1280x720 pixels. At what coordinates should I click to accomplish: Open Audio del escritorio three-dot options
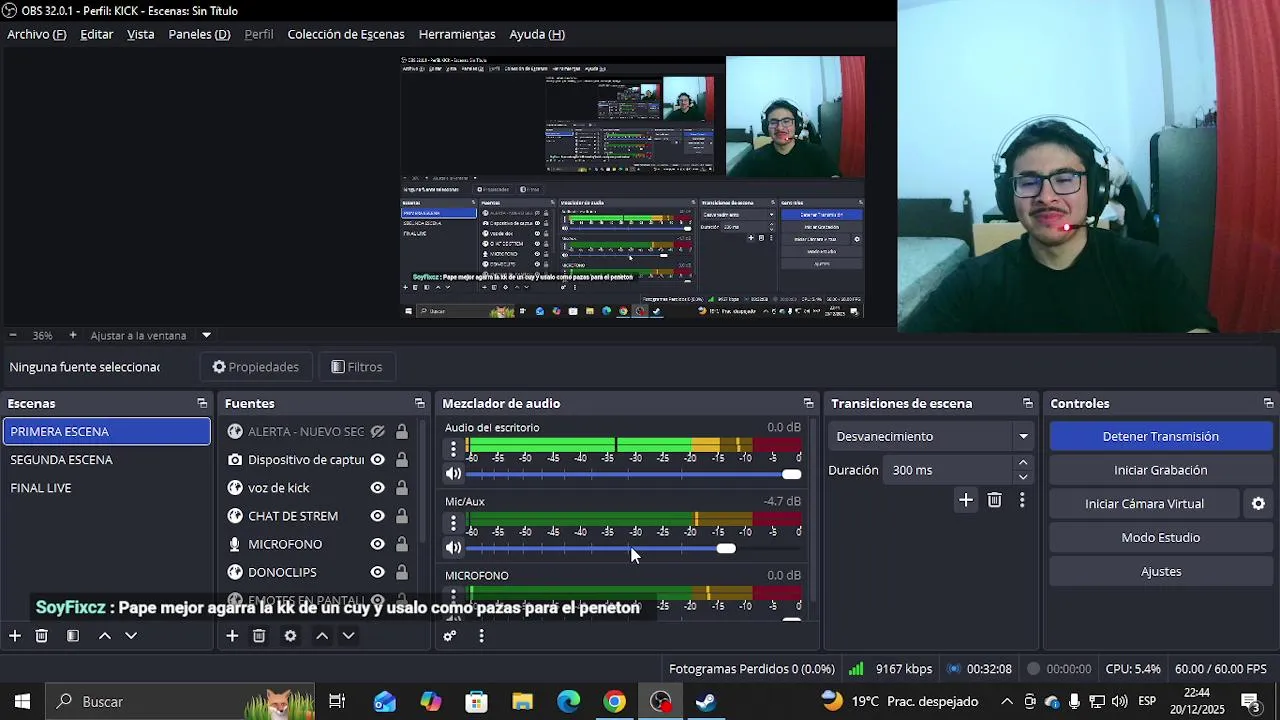pyautogui.click(x=453, y=449)
